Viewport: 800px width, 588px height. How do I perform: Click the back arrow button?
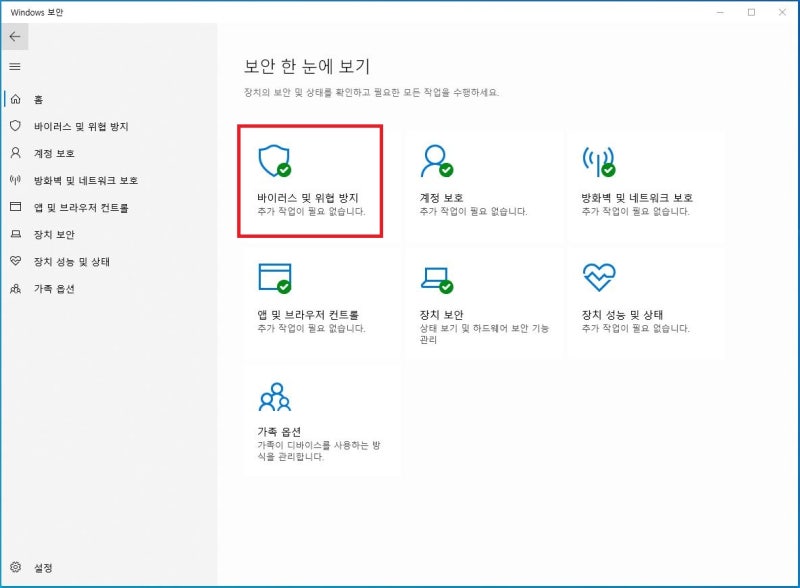[15, 36]
